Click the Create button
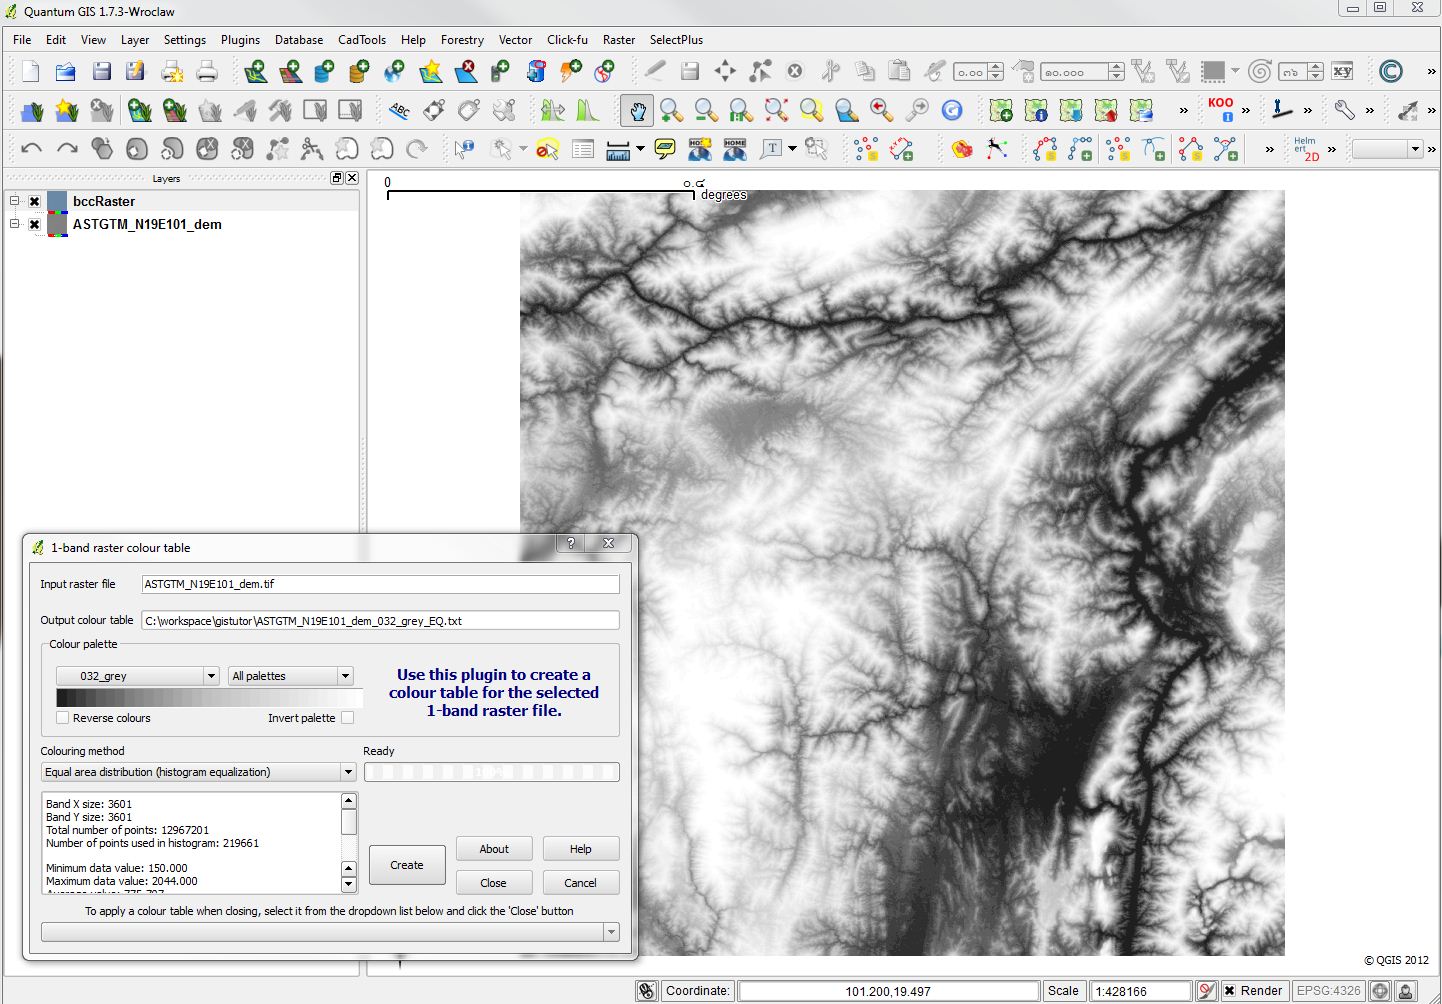Image resolution: width=1442 pixels, height=1004 pixels. [406, 864]
